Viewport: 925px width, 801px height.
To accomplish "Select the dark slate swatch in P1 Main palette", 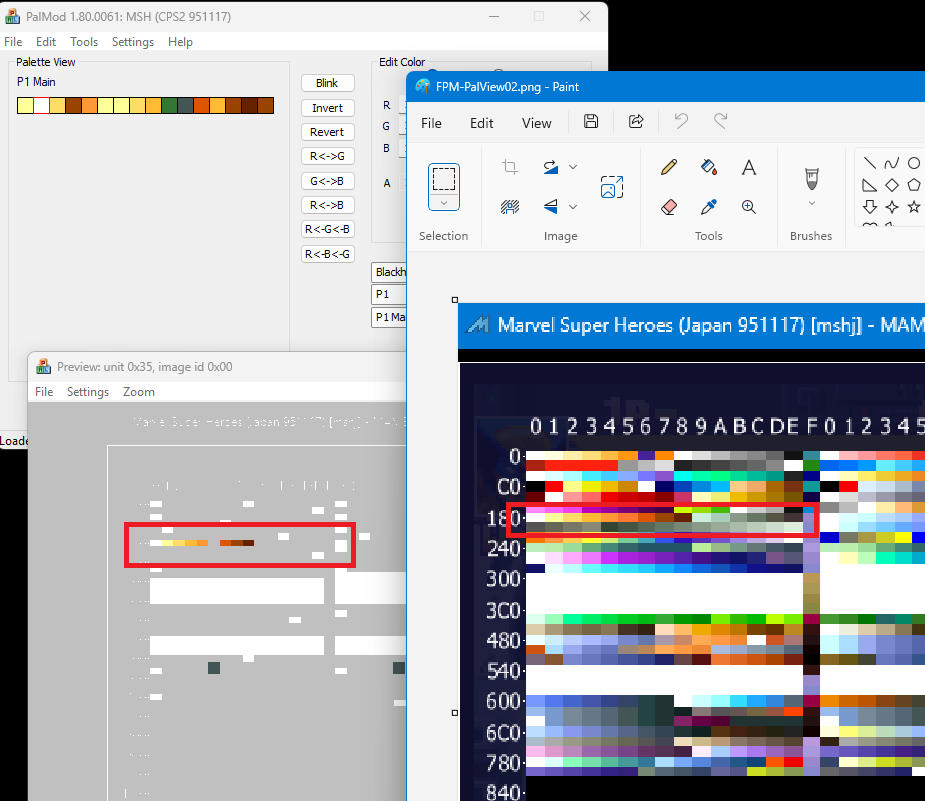I will [185, 106].
